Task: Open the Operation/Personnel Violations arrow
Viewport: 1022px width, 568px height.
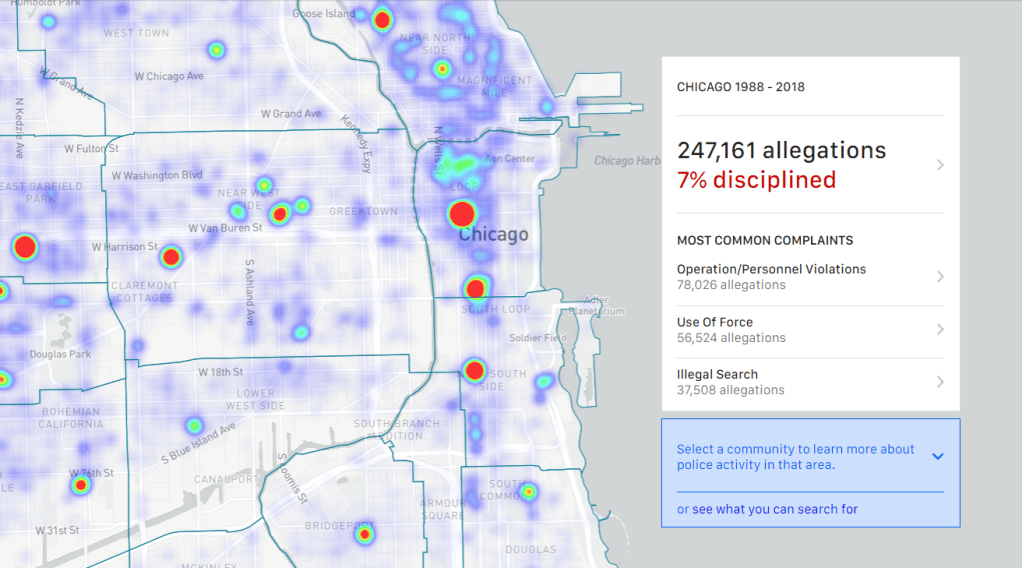Action: coord(940,277)
